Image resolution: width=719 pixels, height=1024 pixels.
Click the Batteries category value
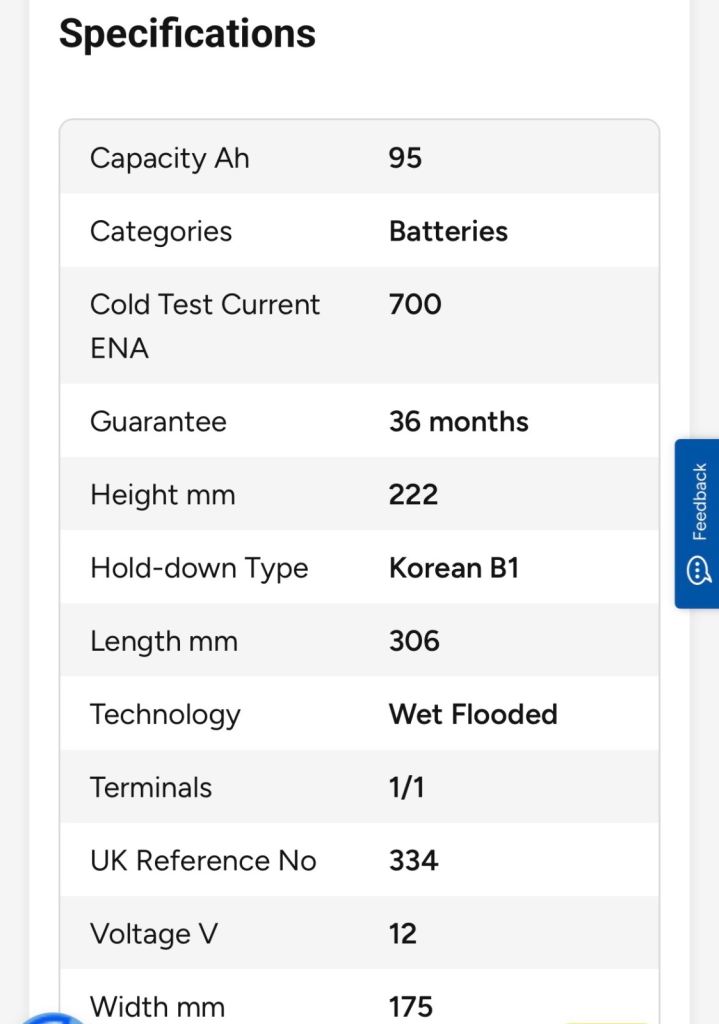click(448, 231)
